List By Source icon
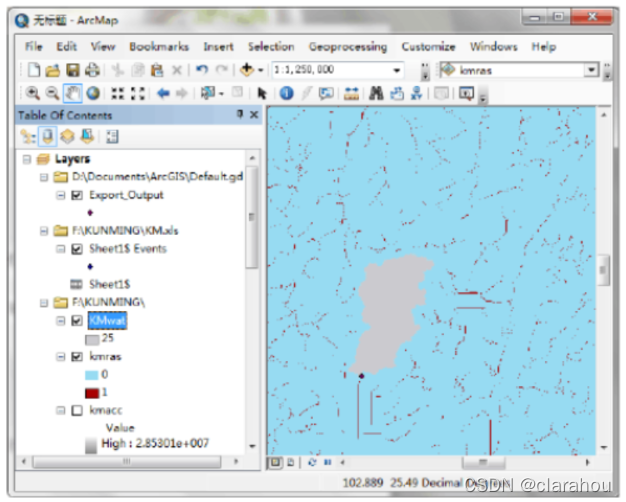Image resolution: width=626 pixels, height=502 pixels. 48,137
